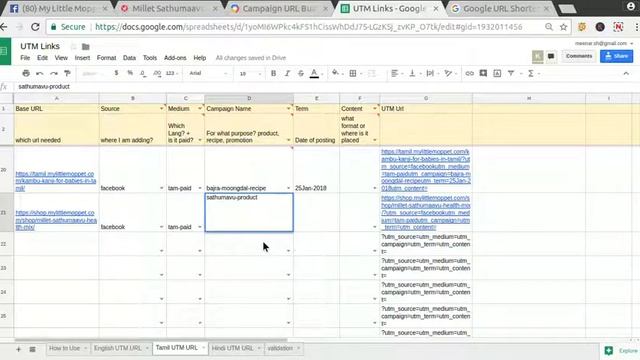
Task: Open the Tools menu
Action: coord(150,58)
